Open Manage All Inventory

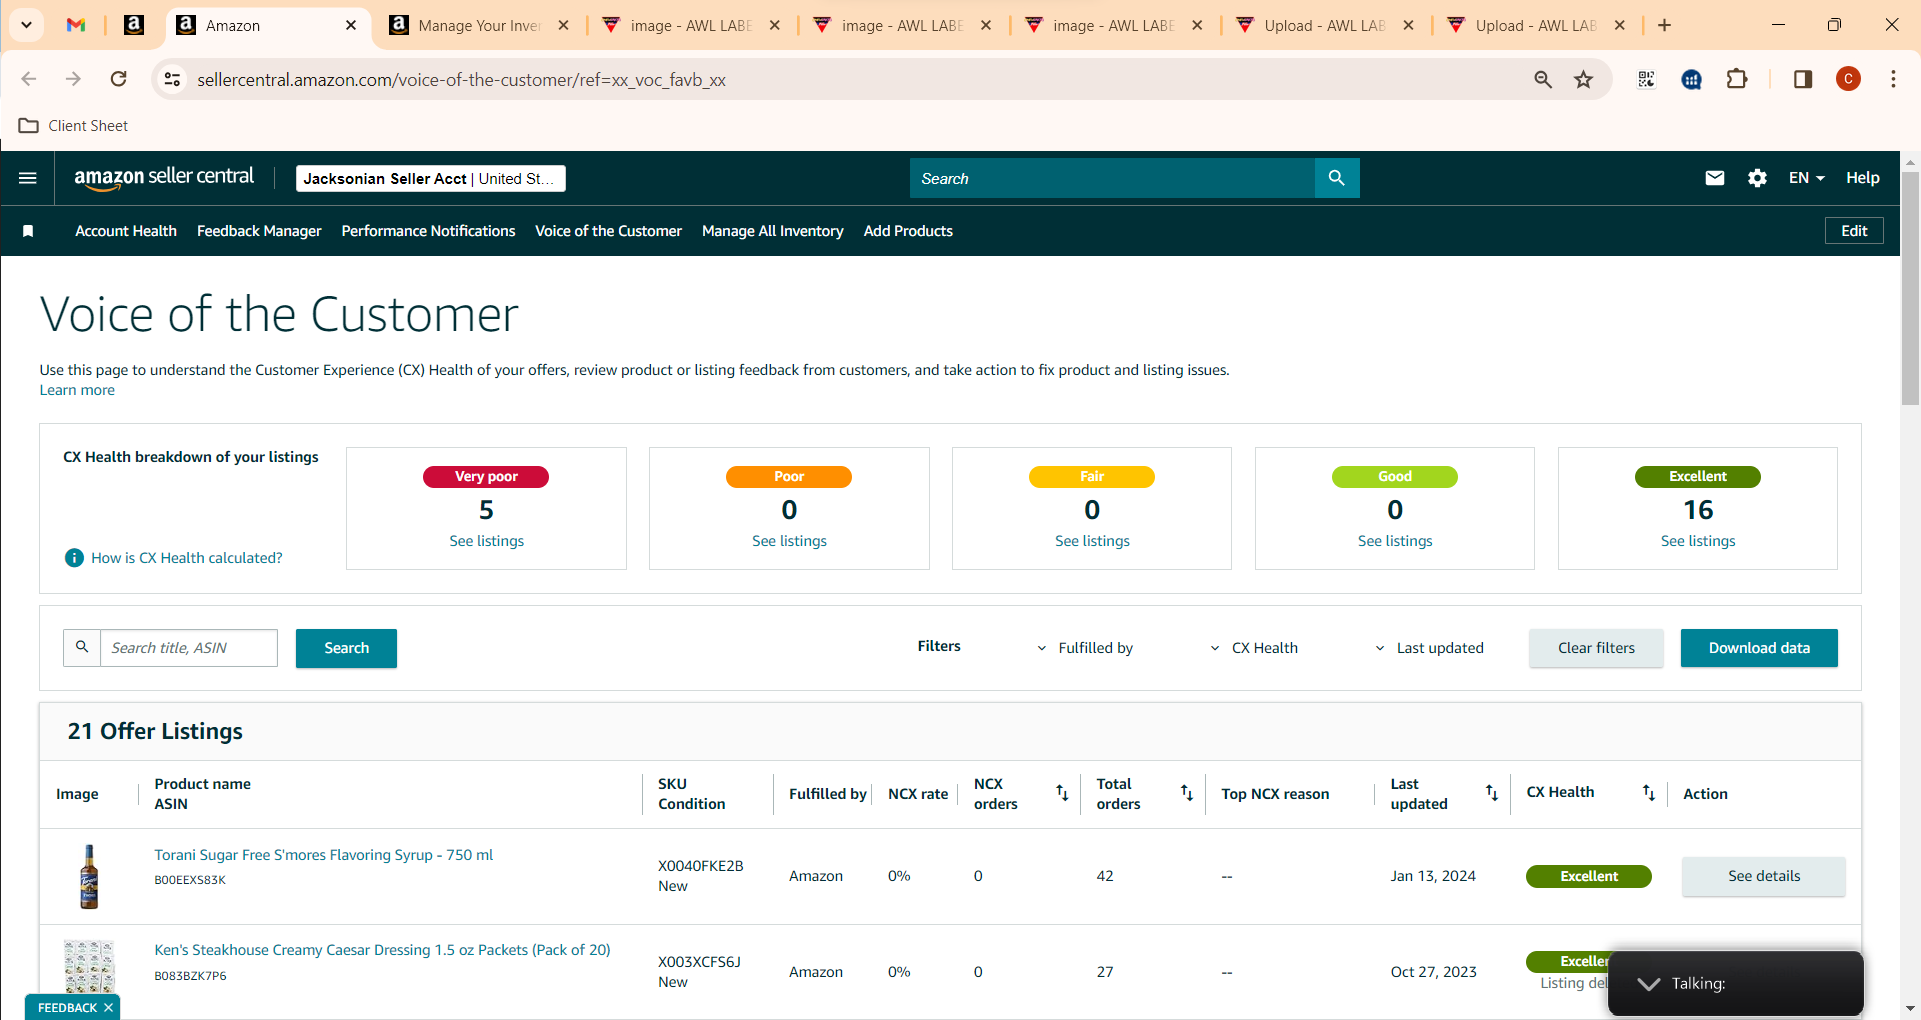point(773,231)
